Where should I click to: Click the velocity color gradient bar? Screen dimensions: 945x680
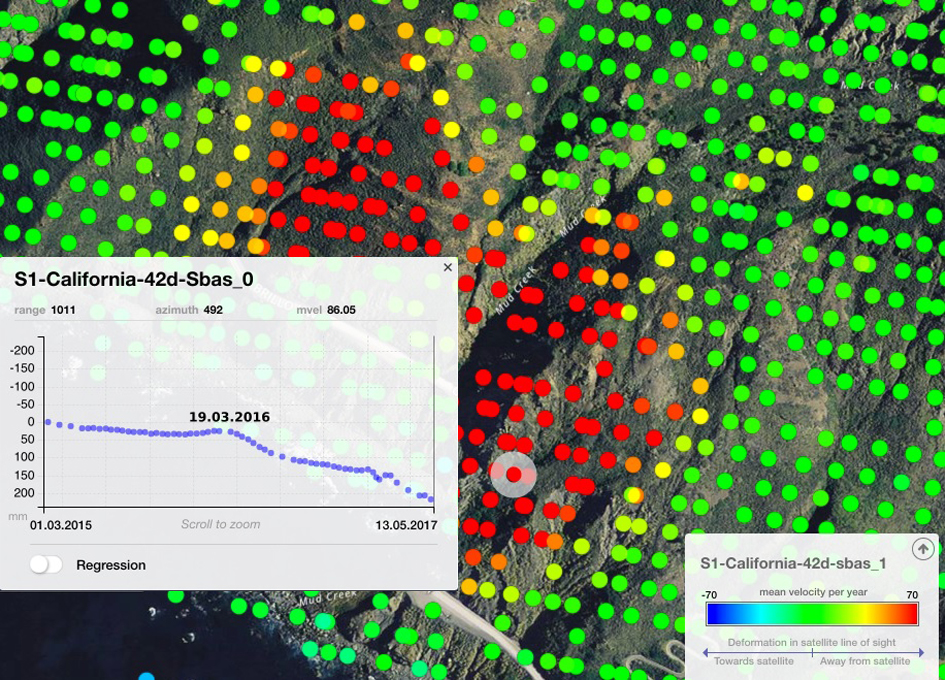(811, 614)
